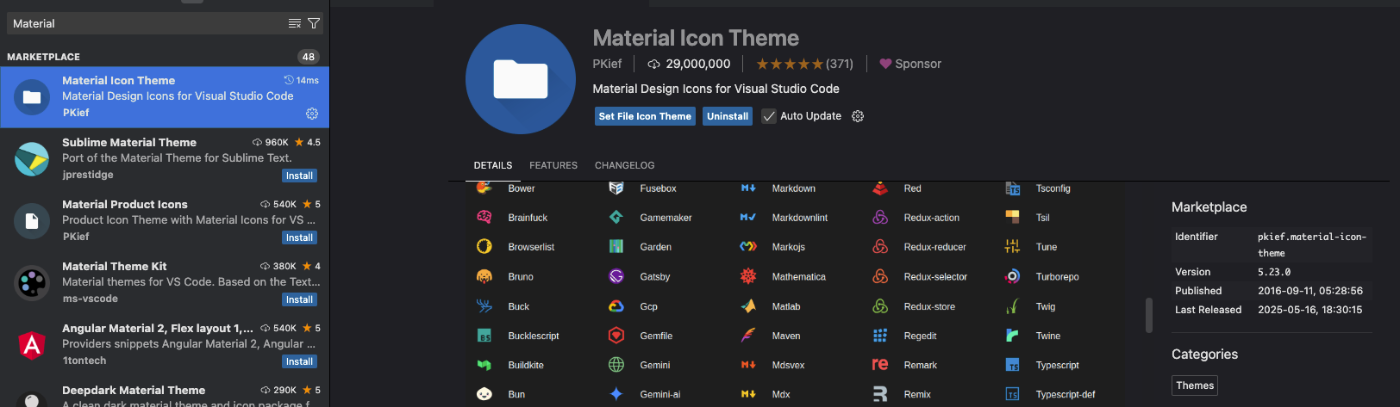Click the 48 results count badge
1400x407 pixels.
tap(308, 57)
